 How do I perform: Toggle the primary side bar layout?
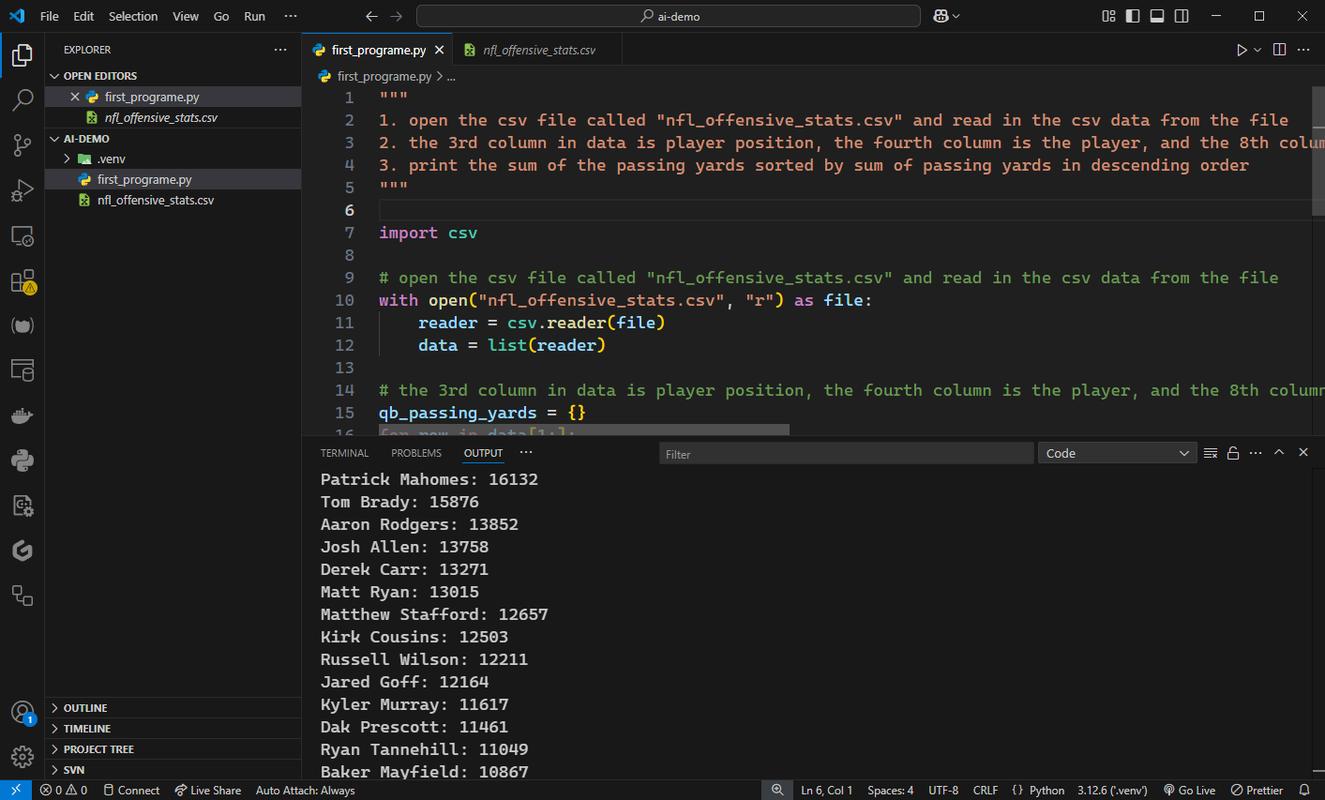1132,16
